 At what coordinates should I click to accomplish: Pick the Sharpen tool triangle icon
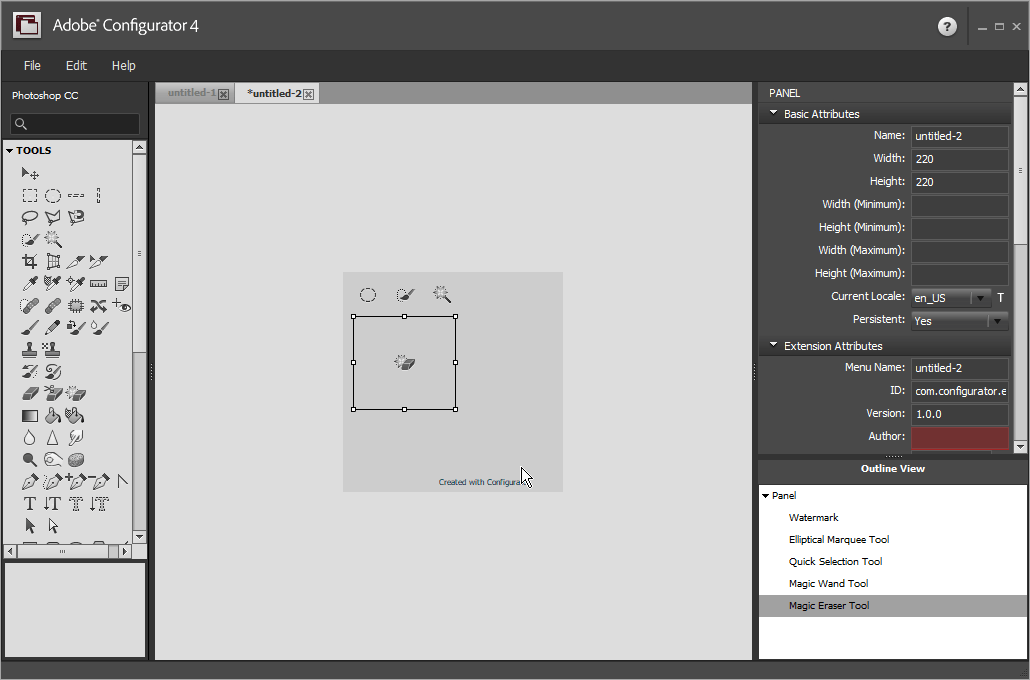click(x=53, y=438)
